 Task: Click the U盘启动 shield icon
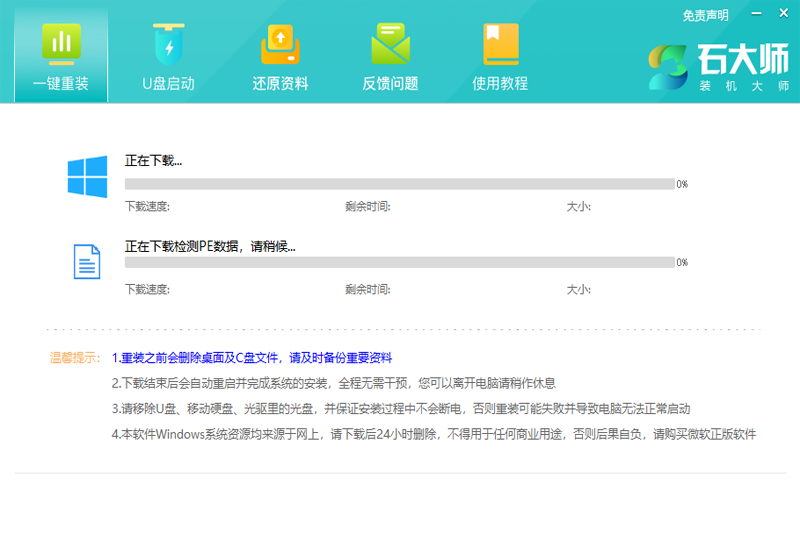tap(168, 44)
